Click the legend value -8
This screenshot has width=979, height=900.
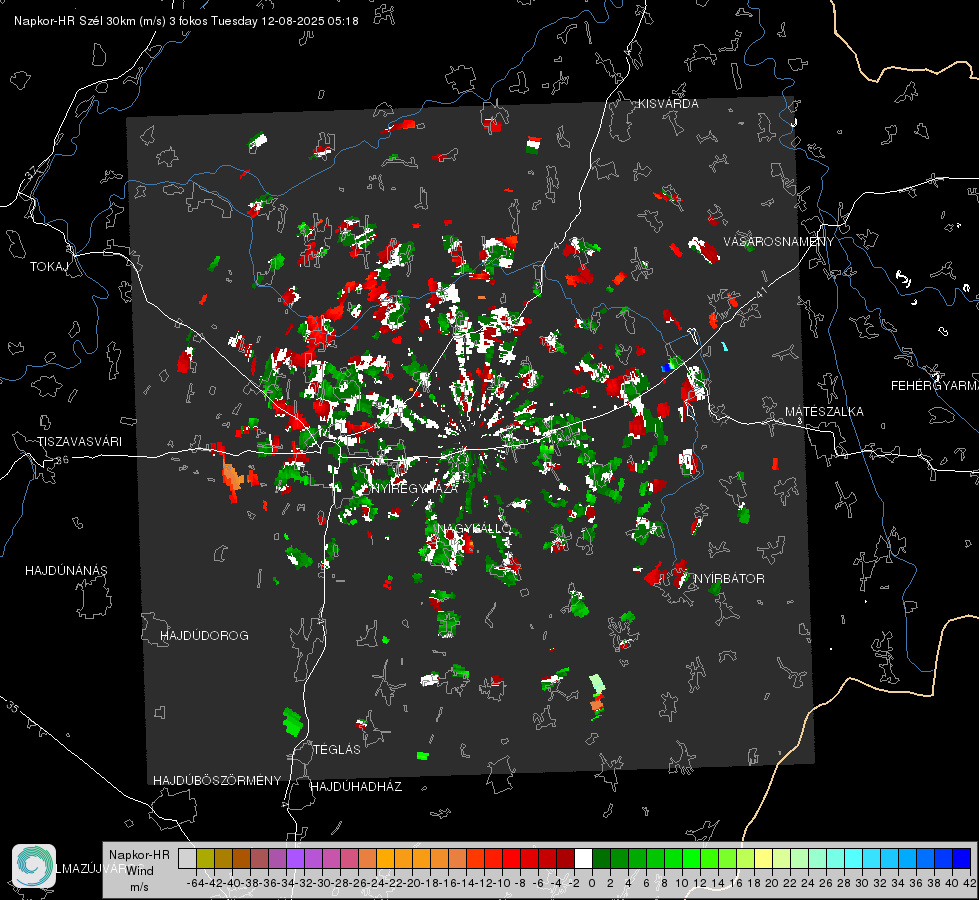click(x=520, y=883)
